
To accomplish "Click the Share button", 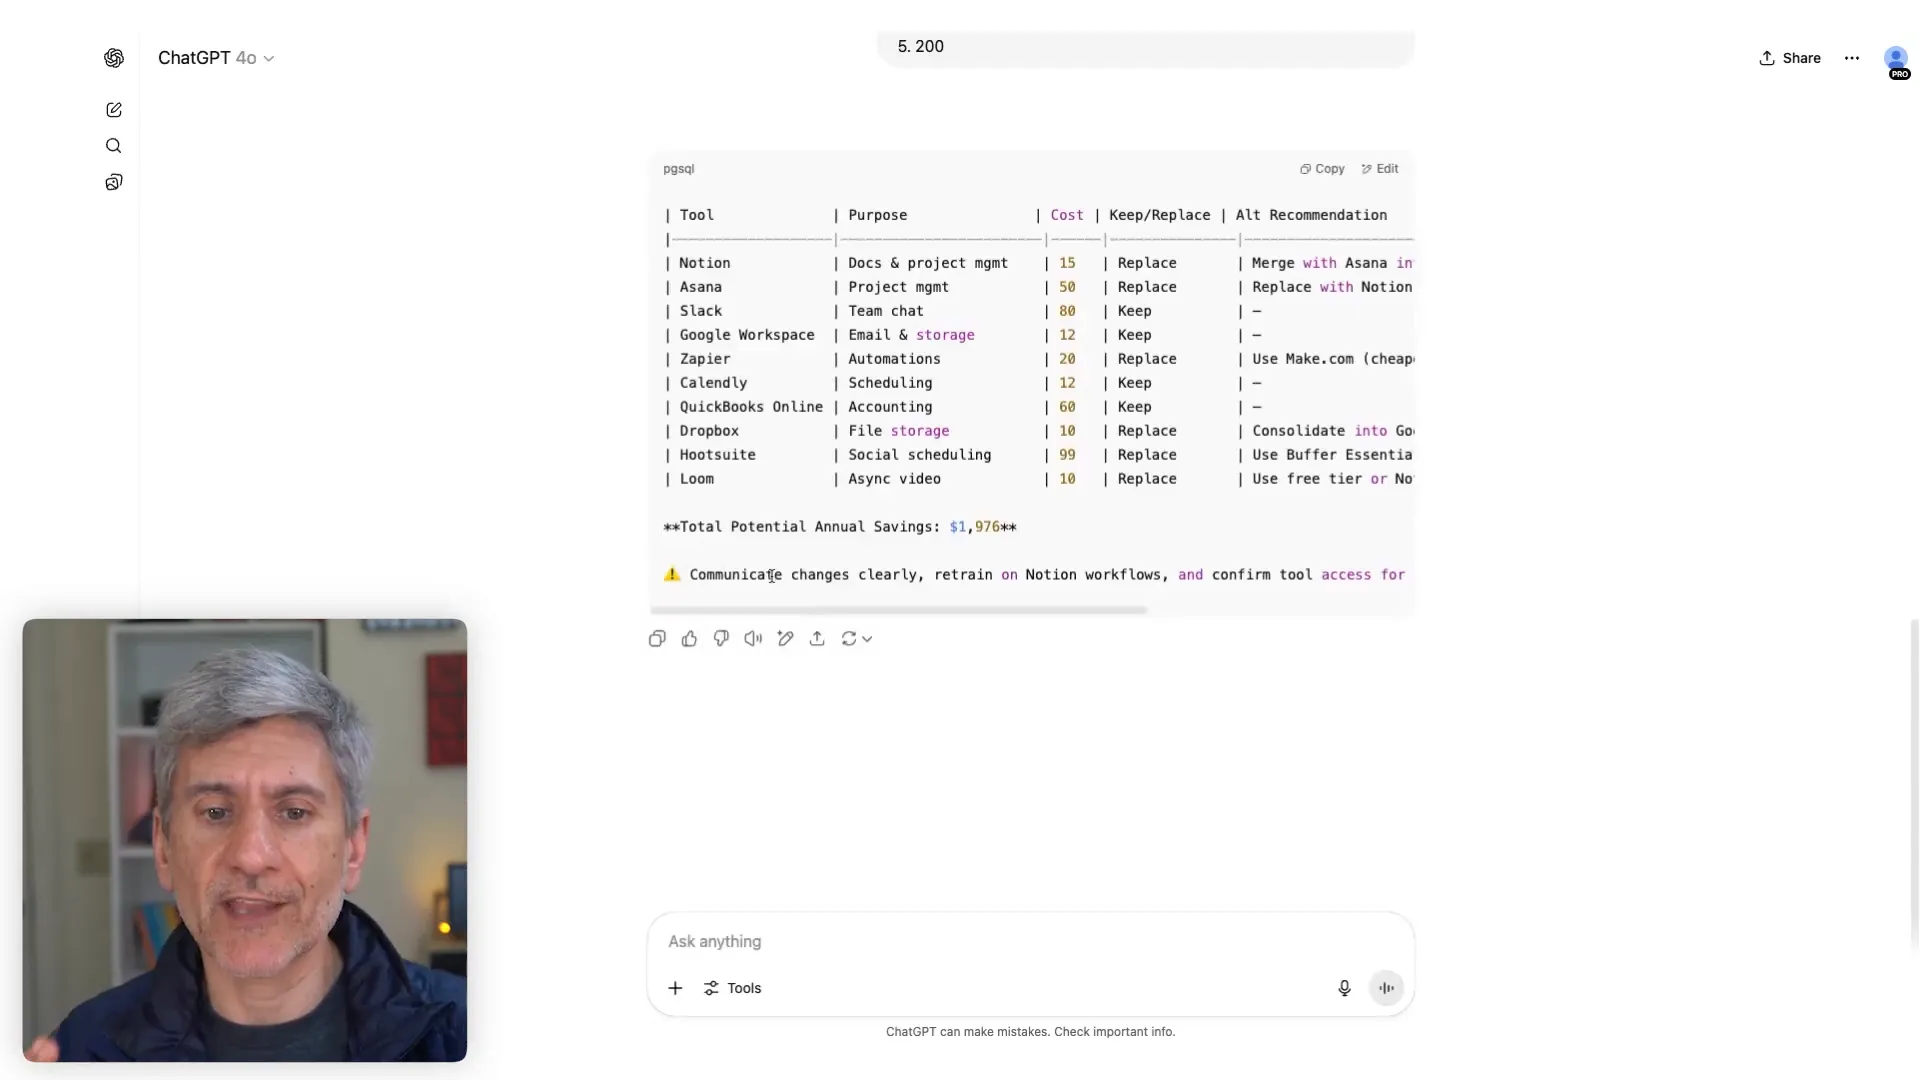I will 1789,58.
